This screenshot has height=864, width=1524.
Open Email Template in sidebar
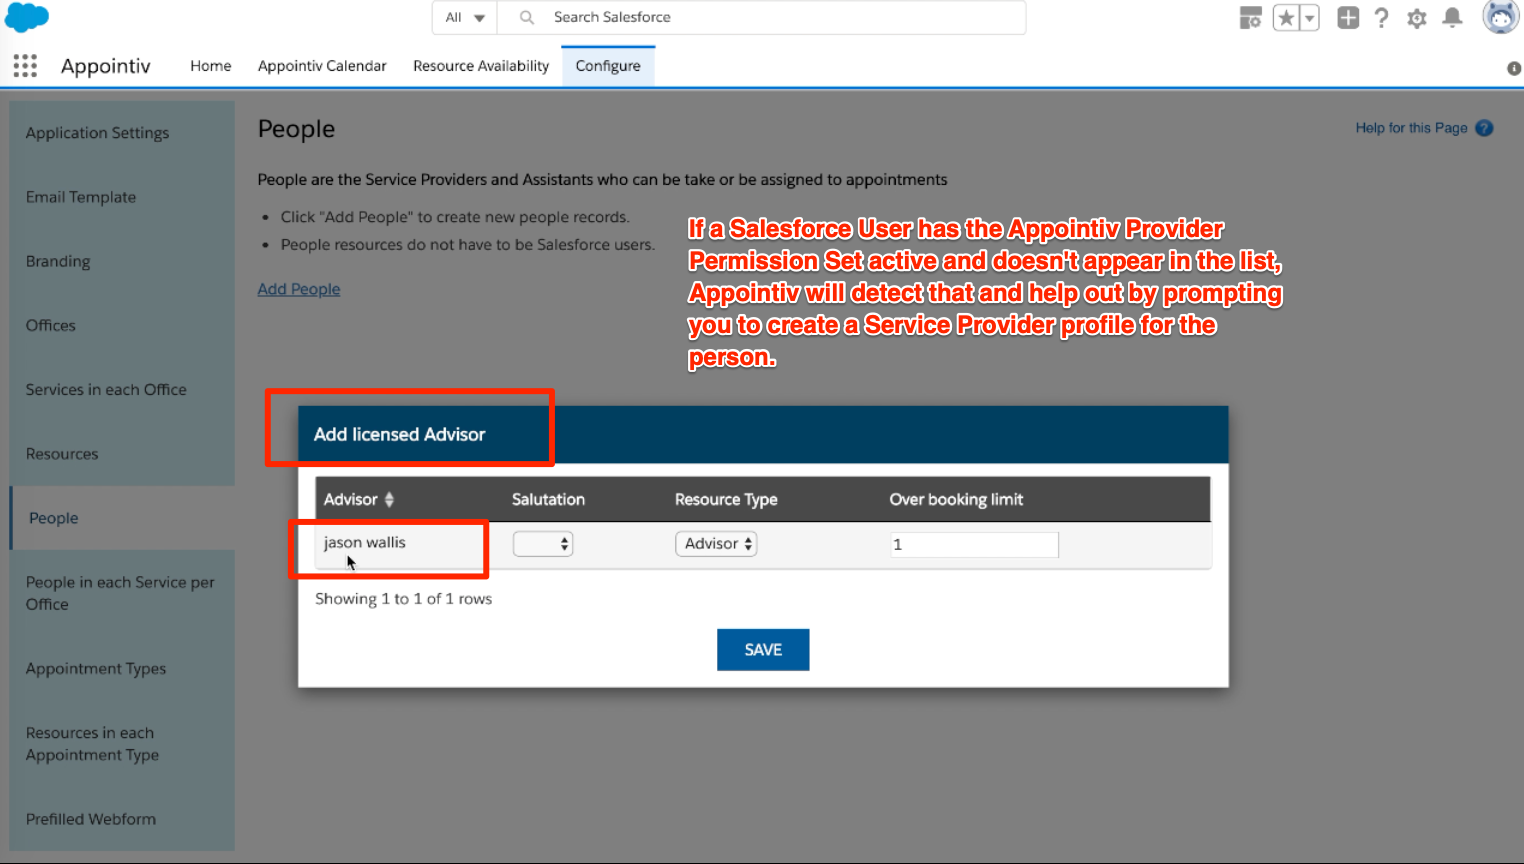pyautogui.click(x=122, y=197)
